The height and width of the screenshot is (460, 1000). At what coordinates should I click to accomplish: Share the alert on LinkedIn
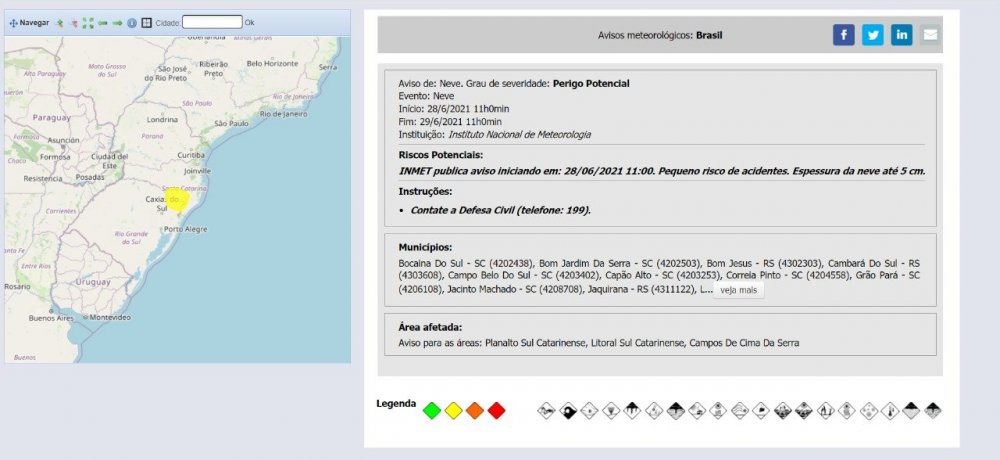click(x=902, y=35)
